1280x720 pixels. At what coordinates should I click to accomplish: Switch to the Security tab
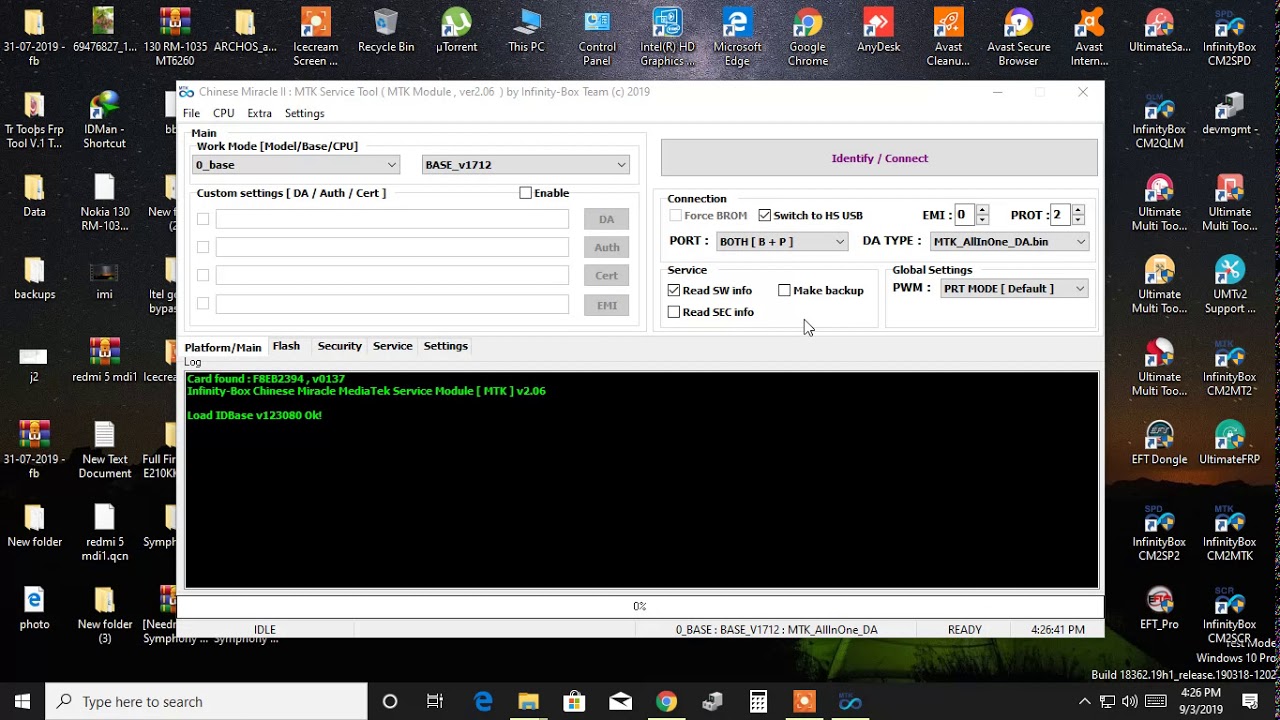click(339, 346)
